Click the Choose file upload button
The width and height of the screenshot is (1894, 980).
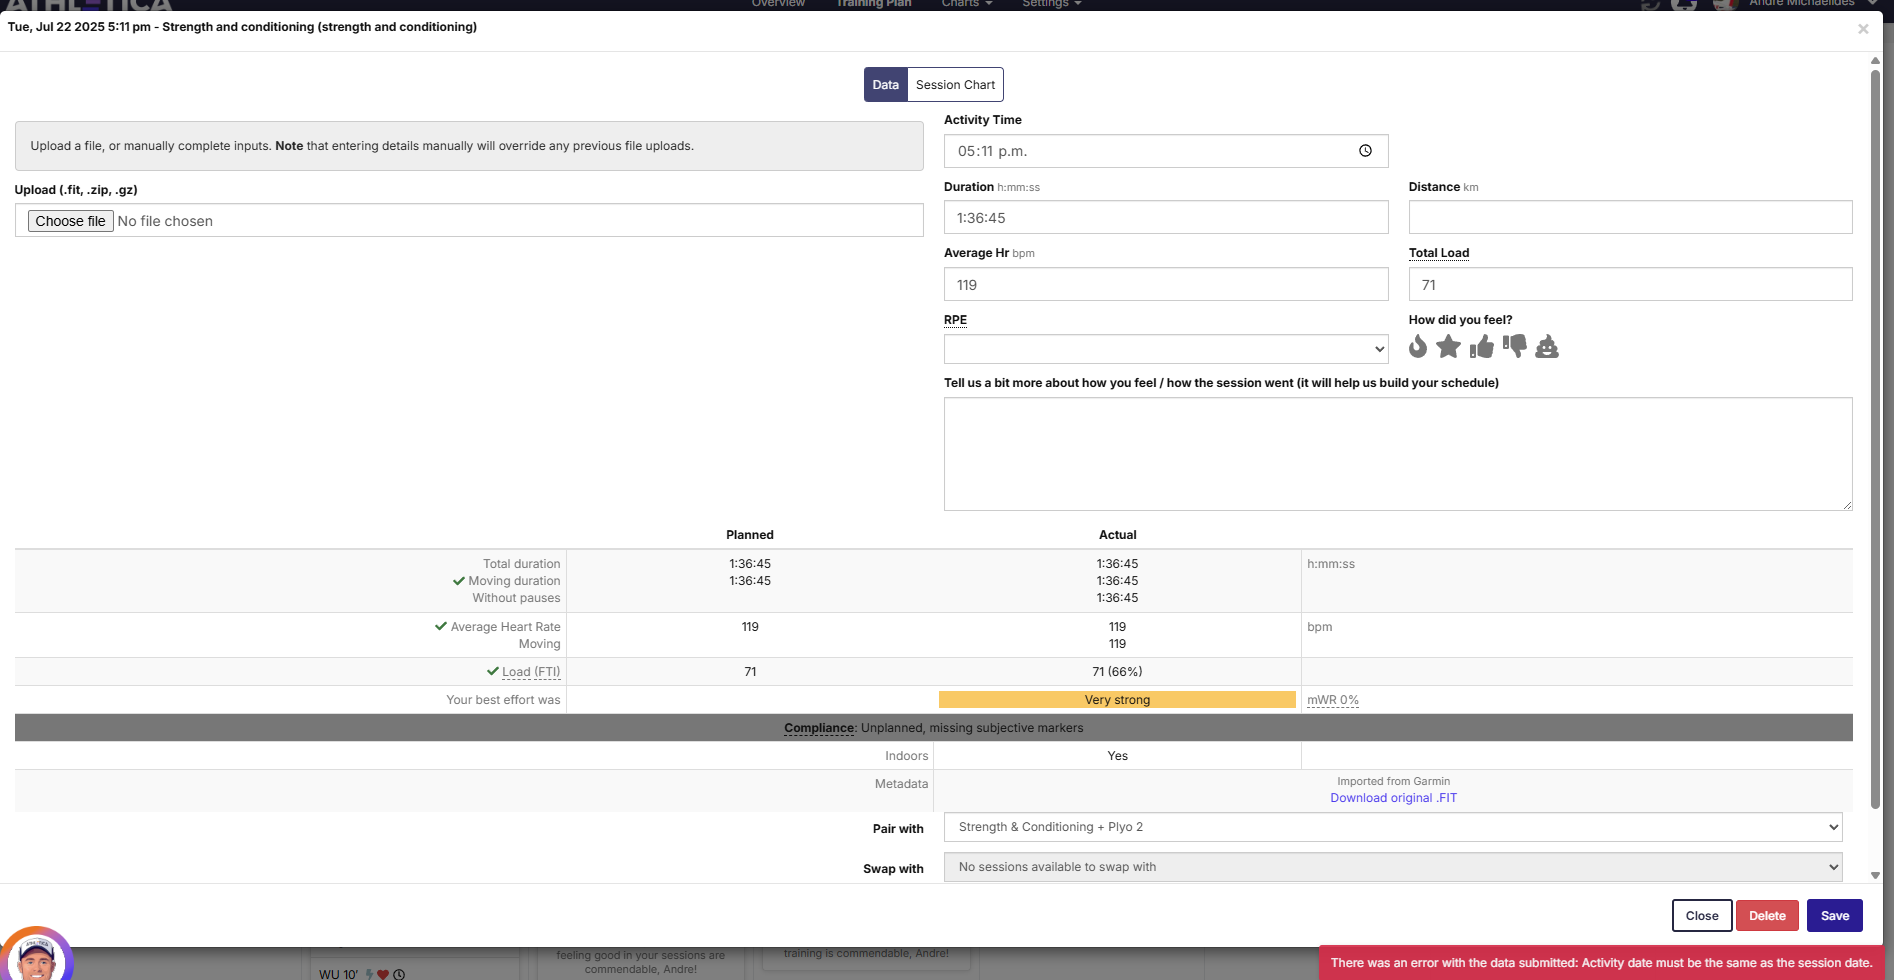(x=70, y=221)
